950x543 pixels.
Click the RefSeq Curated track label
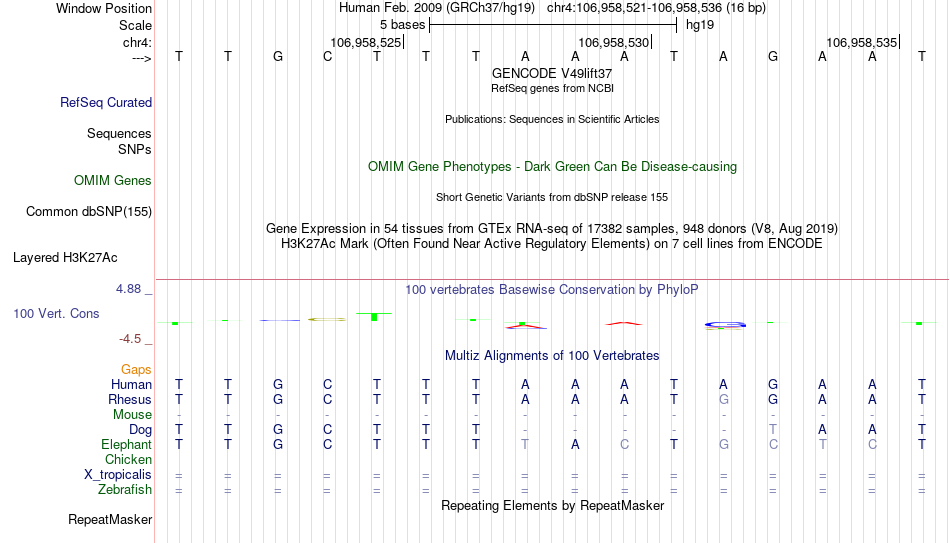(105, 102)
